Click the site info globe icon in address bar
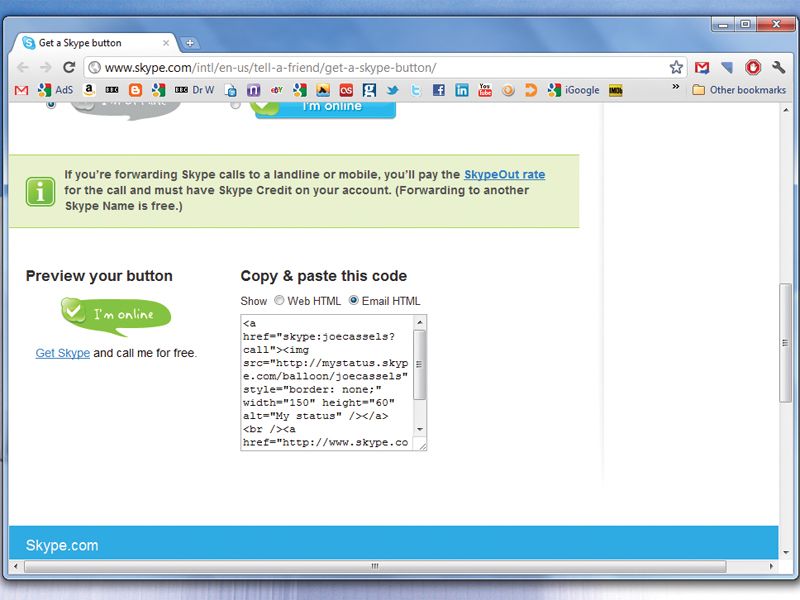 pos(94,67)
